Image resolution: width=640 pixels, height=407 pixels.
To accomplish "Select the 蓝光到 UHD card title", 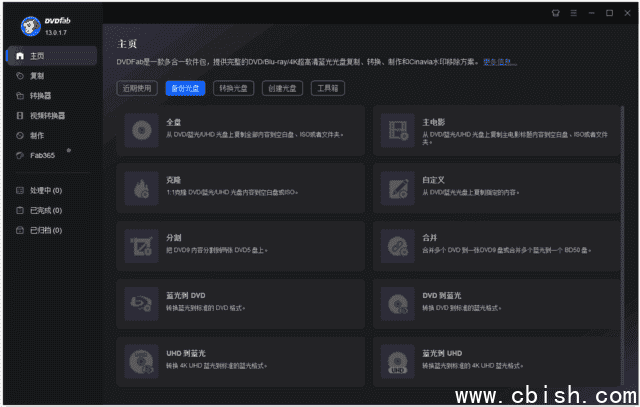I will (x=442, y=354).
